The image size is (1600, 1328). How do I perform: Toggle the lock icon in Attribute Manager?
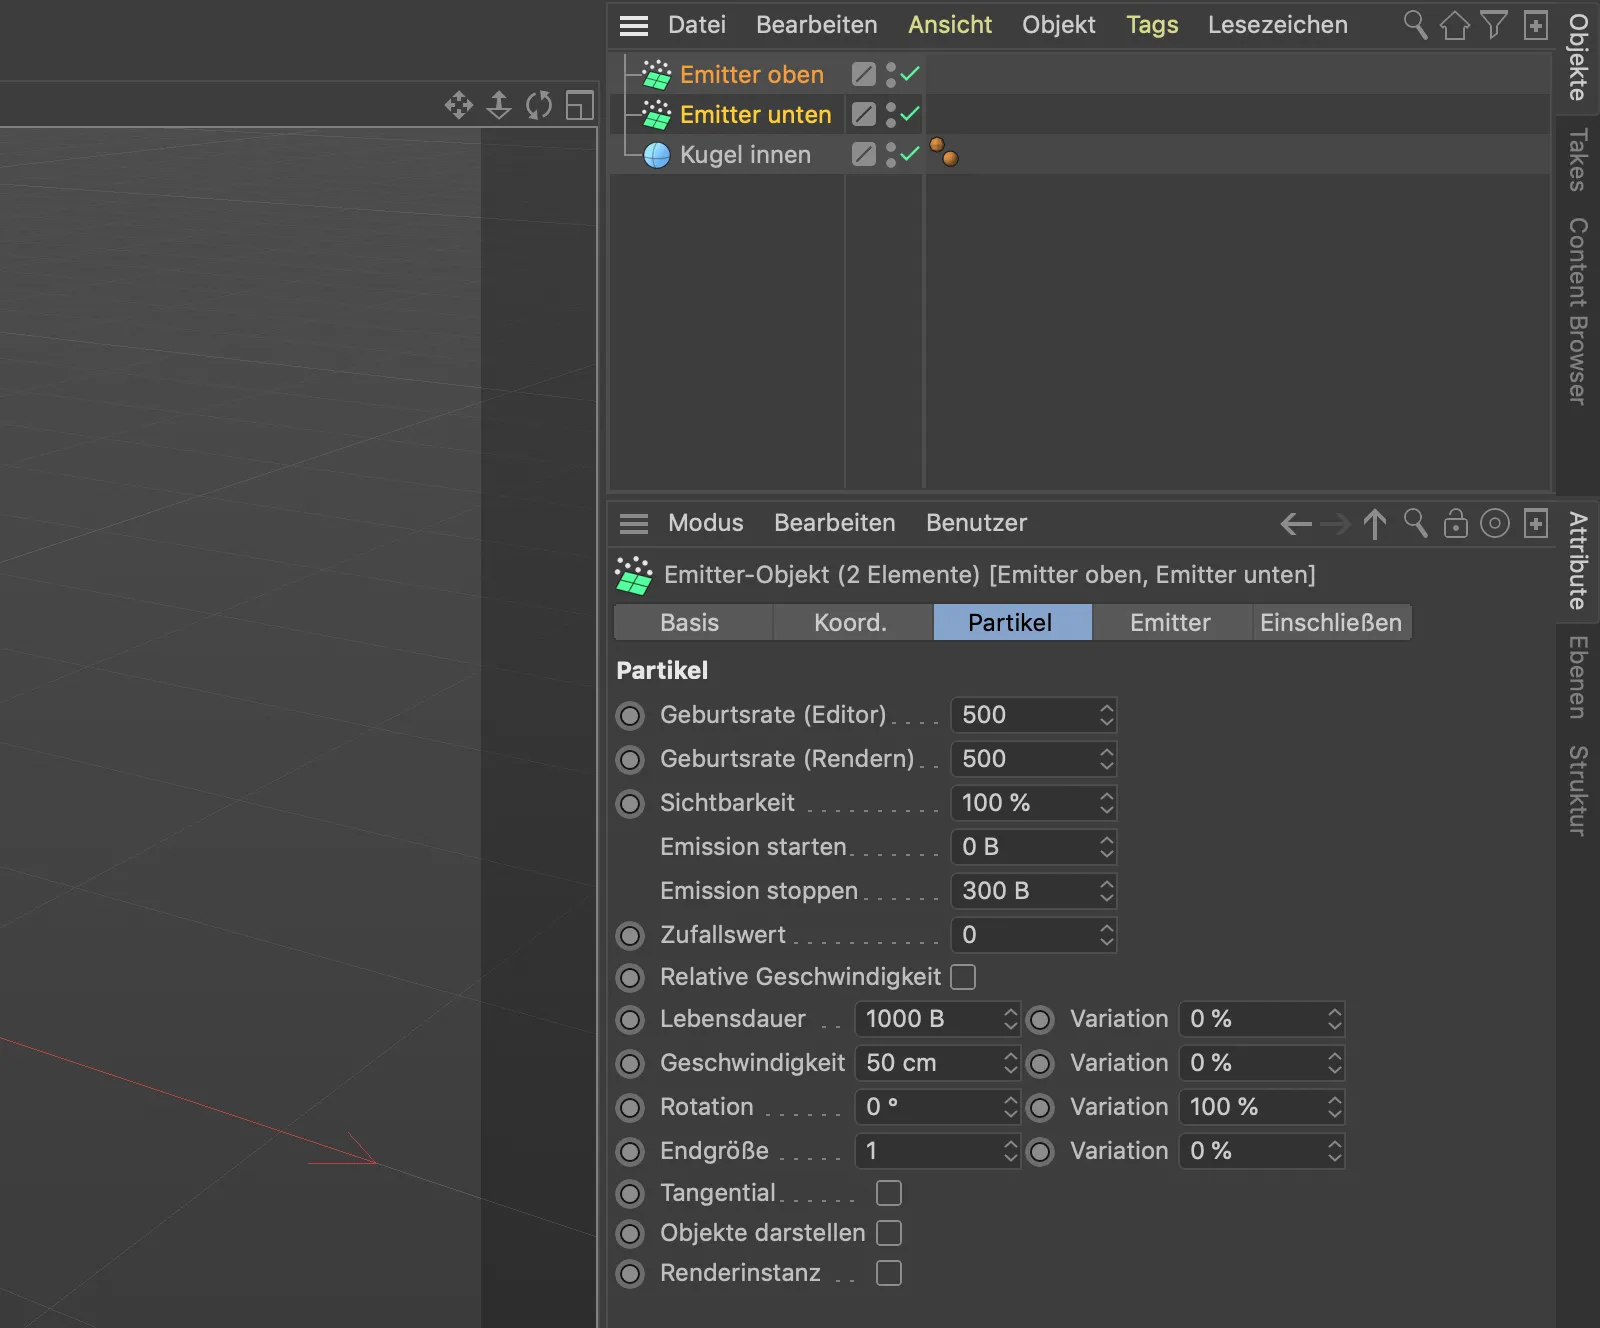point(1456,523)
